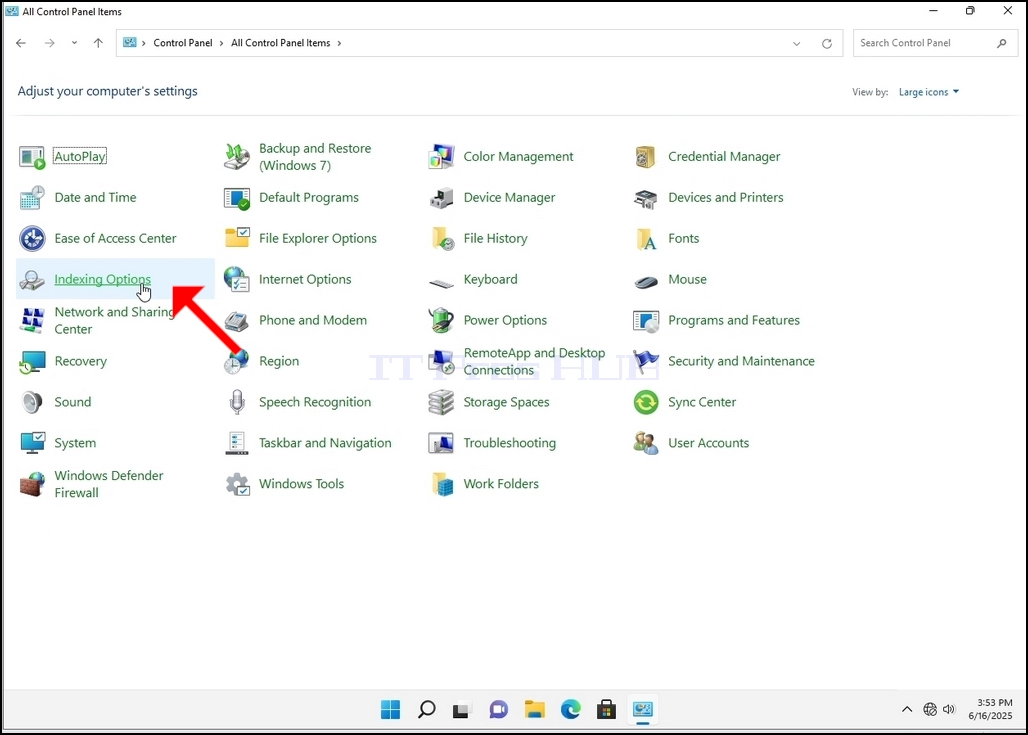Viewport: 1028px width, 735px height.
Task: Click the Sync Center green icon
Action: click(646, 402)
